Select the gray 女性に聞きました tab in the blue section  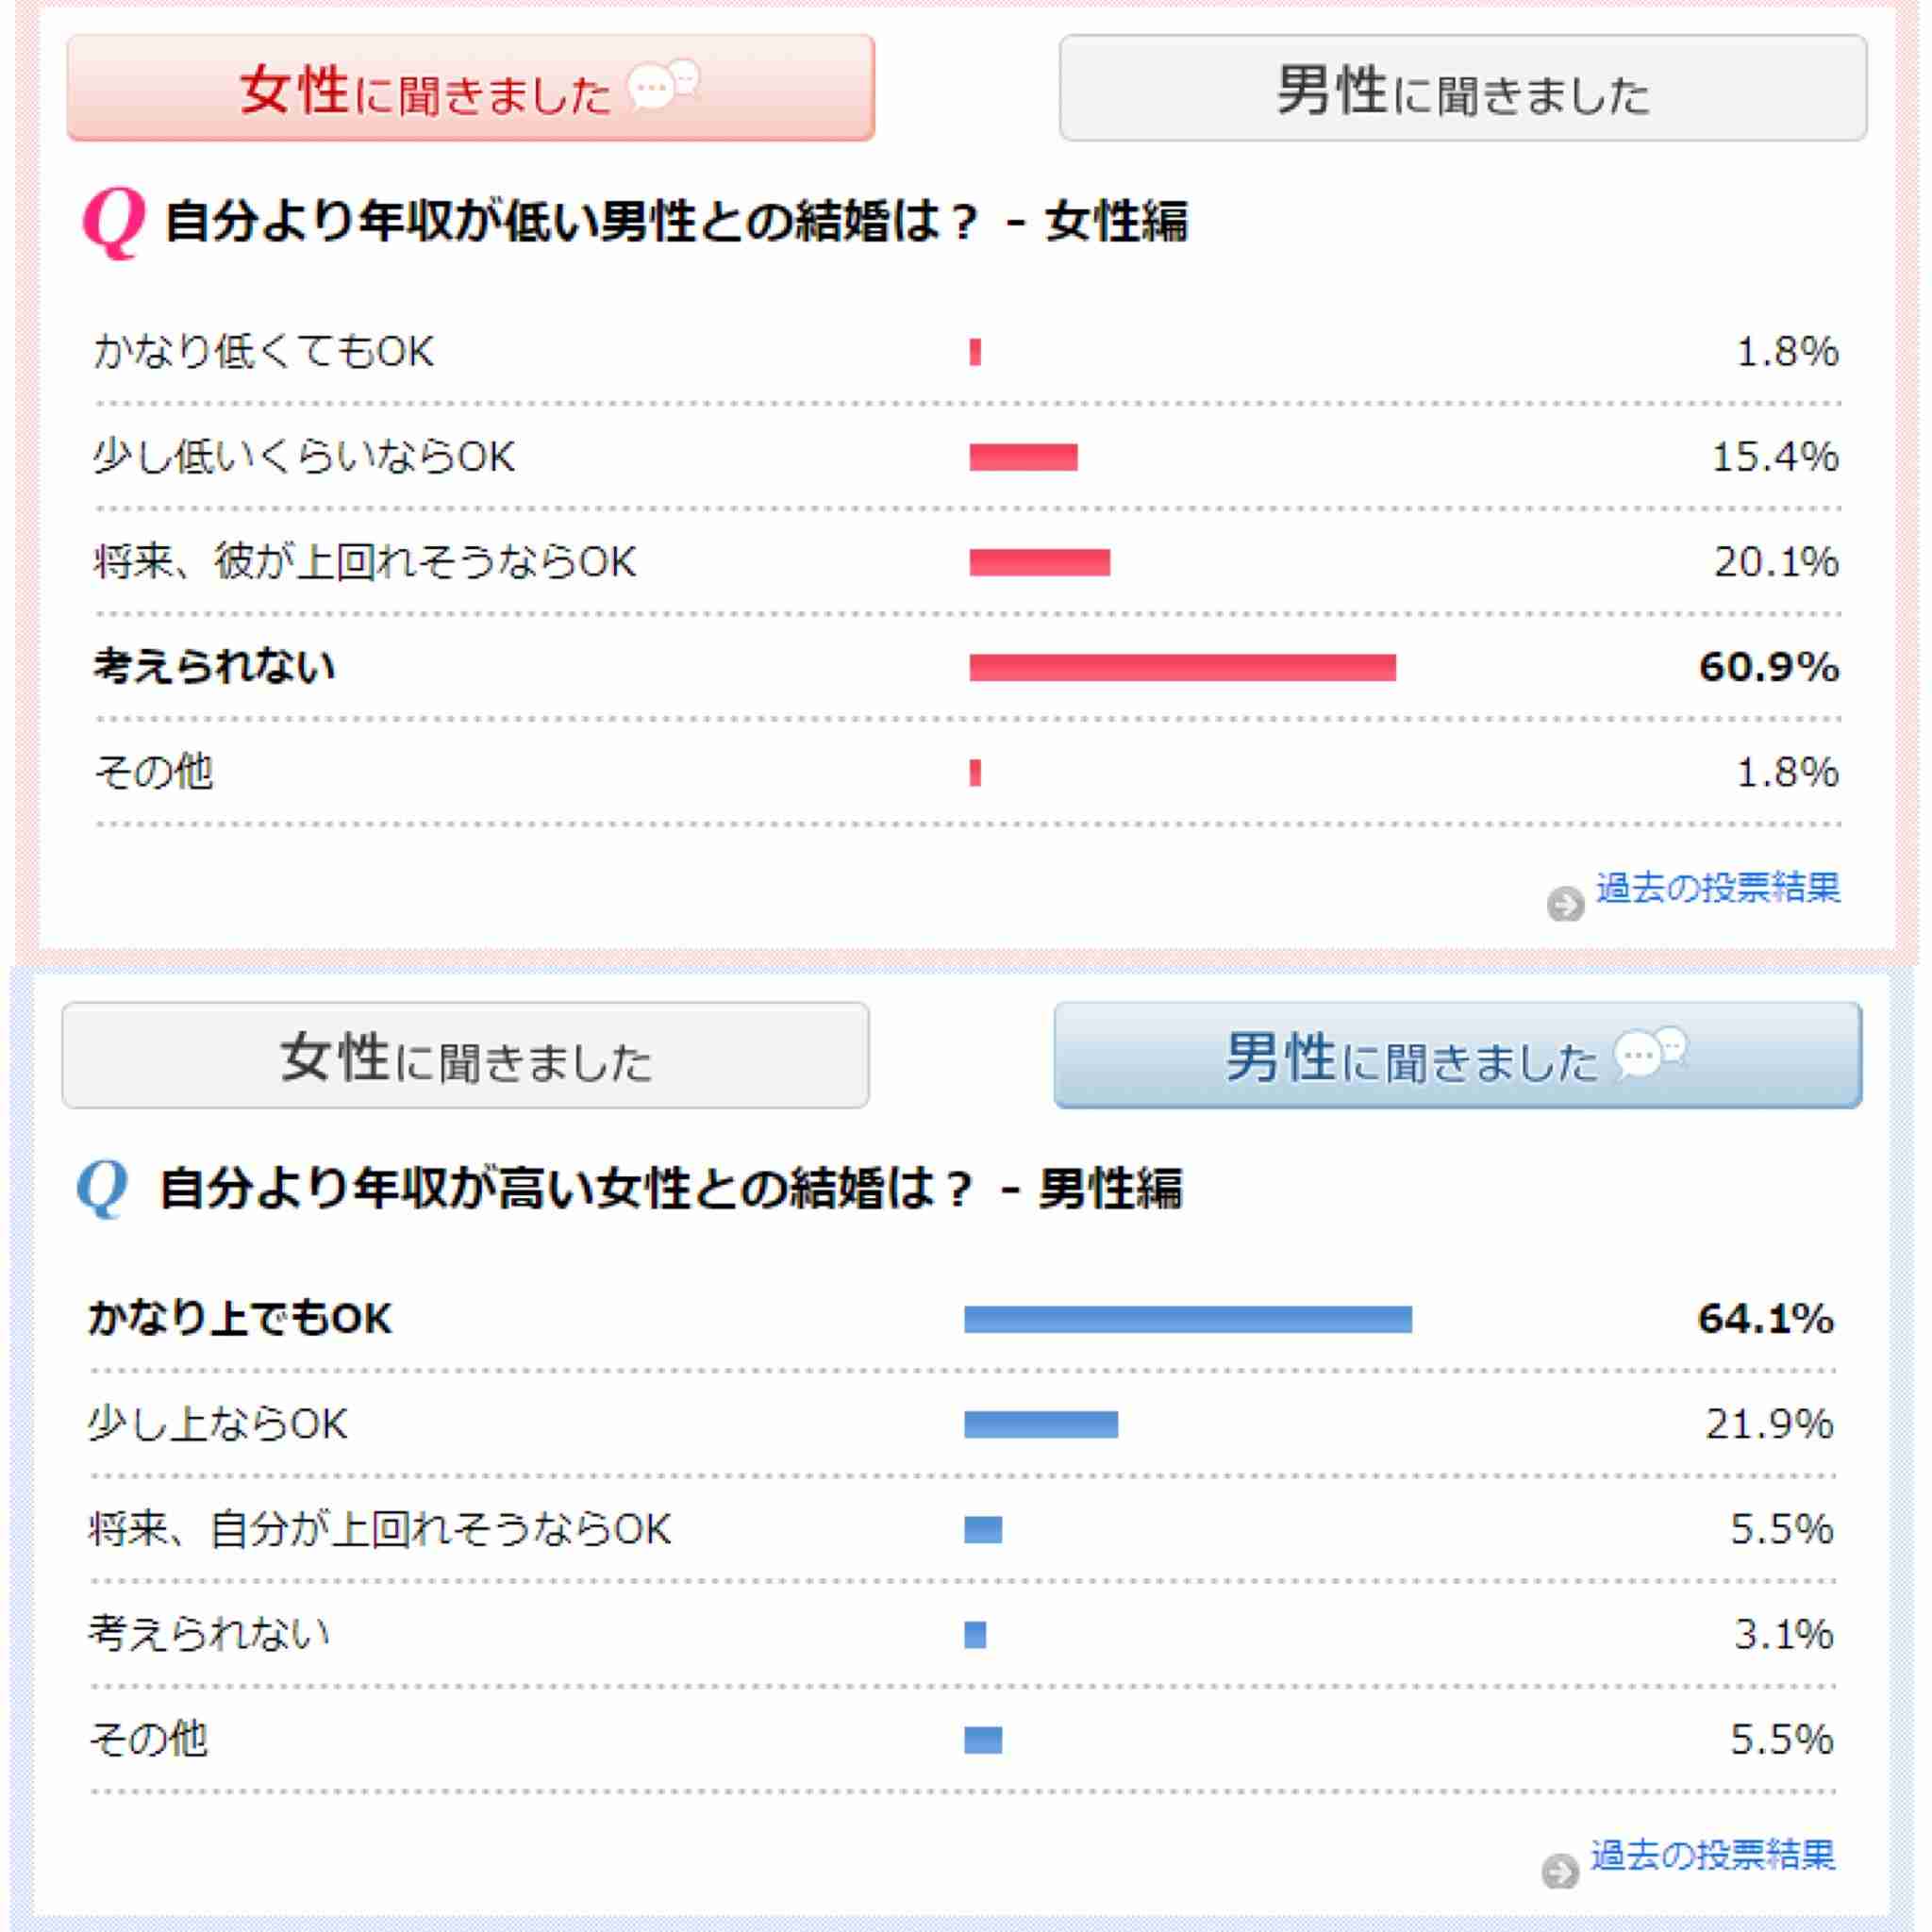465,1055
